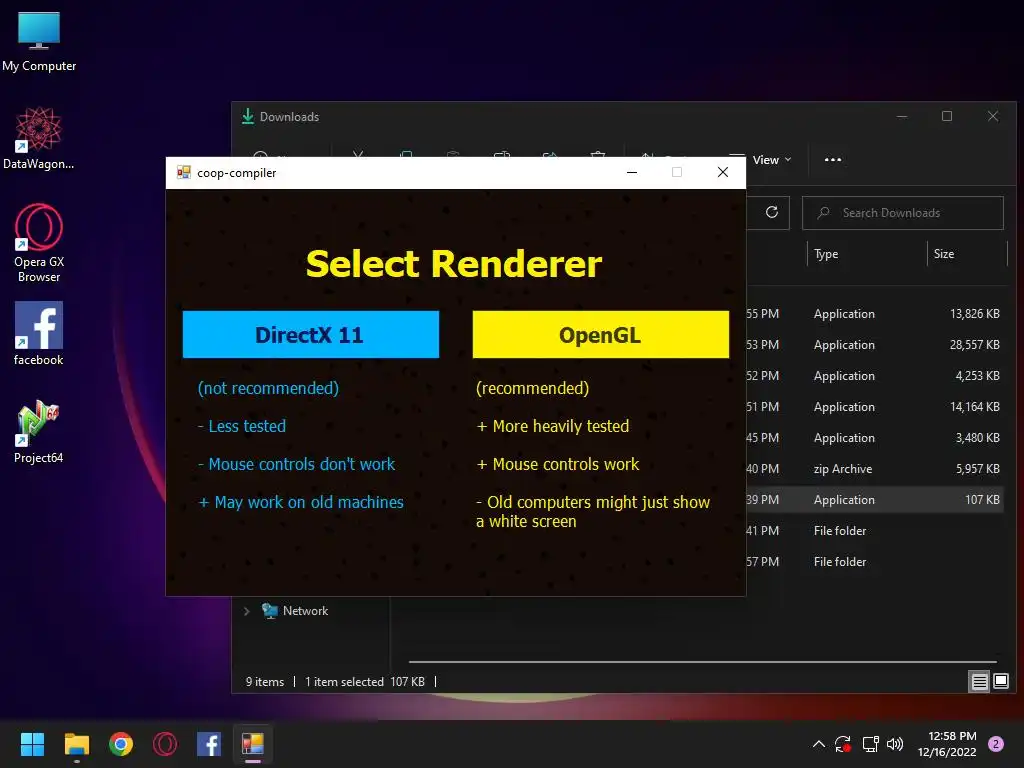Open the DataWagon desktop shortcut
The width and height of the screenshot is (1024, 768).
point(39,138)
